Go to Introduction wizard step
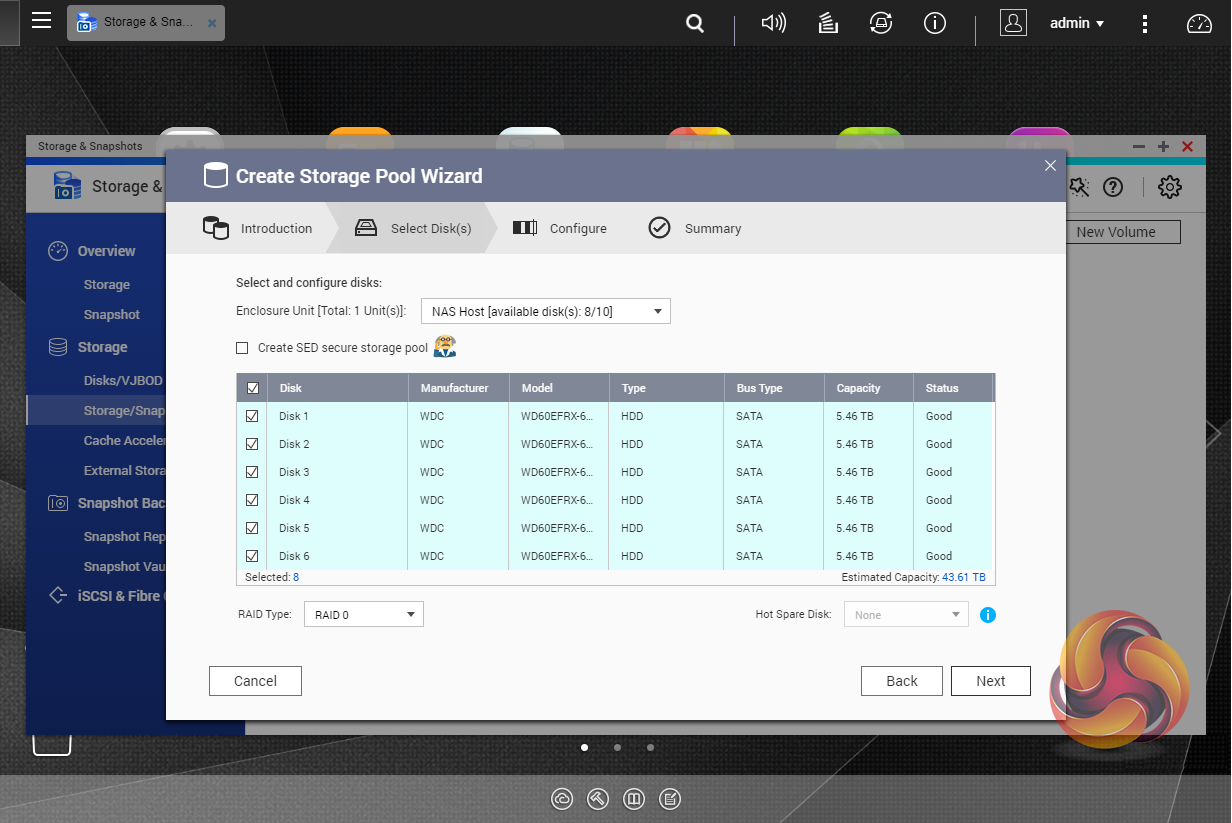Image resolution: width=1232 pixels, height=823 pixels. pos(258,228)
